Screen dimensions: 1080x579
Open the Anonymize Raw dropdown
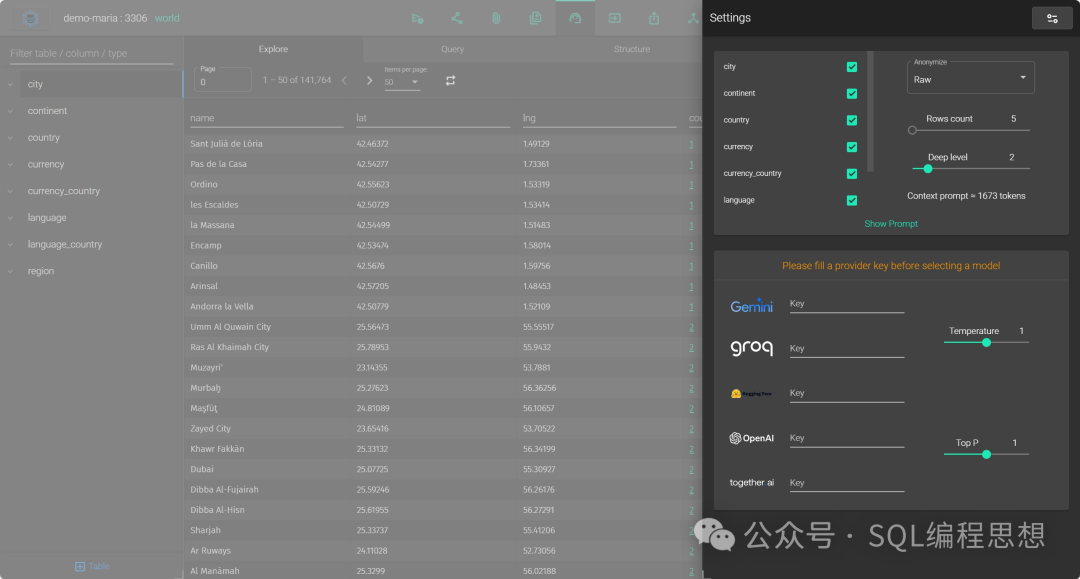pyautogui.click(x=970, y=77)
